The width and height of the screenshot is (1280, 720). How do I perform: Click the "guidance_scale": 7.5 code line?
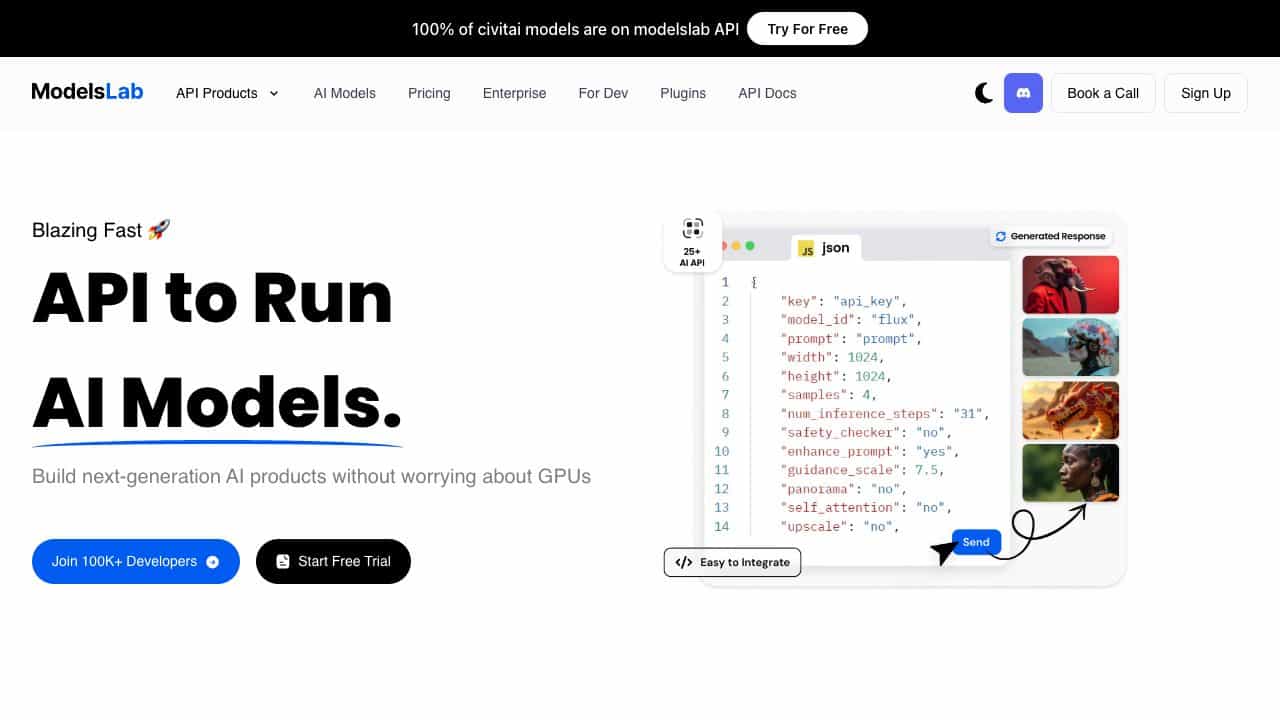(862, 470)
